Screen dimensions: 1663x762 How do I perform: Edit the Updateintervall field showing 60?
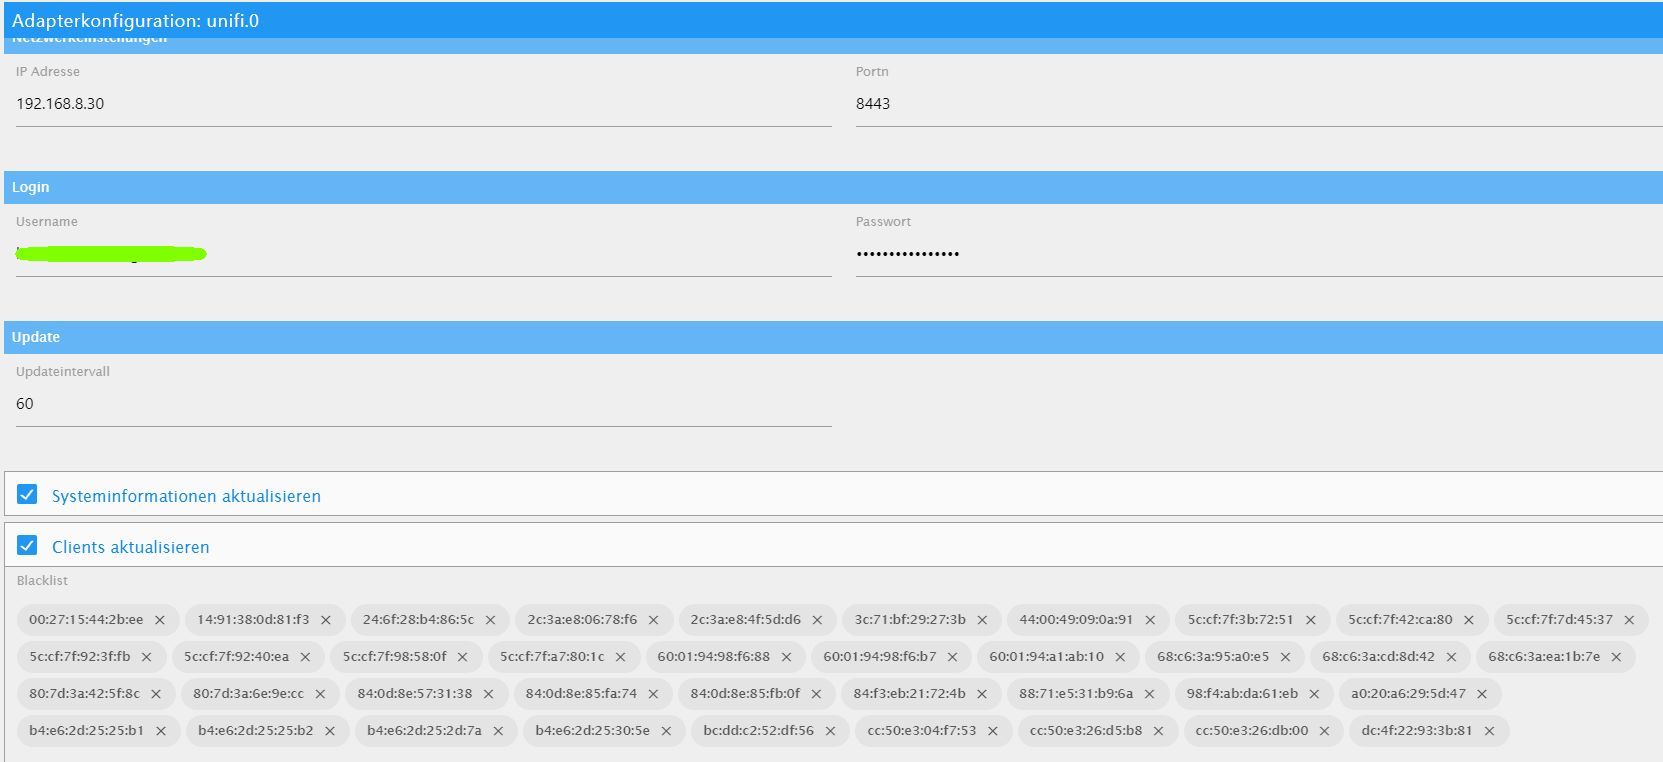(x=424, y=404)
